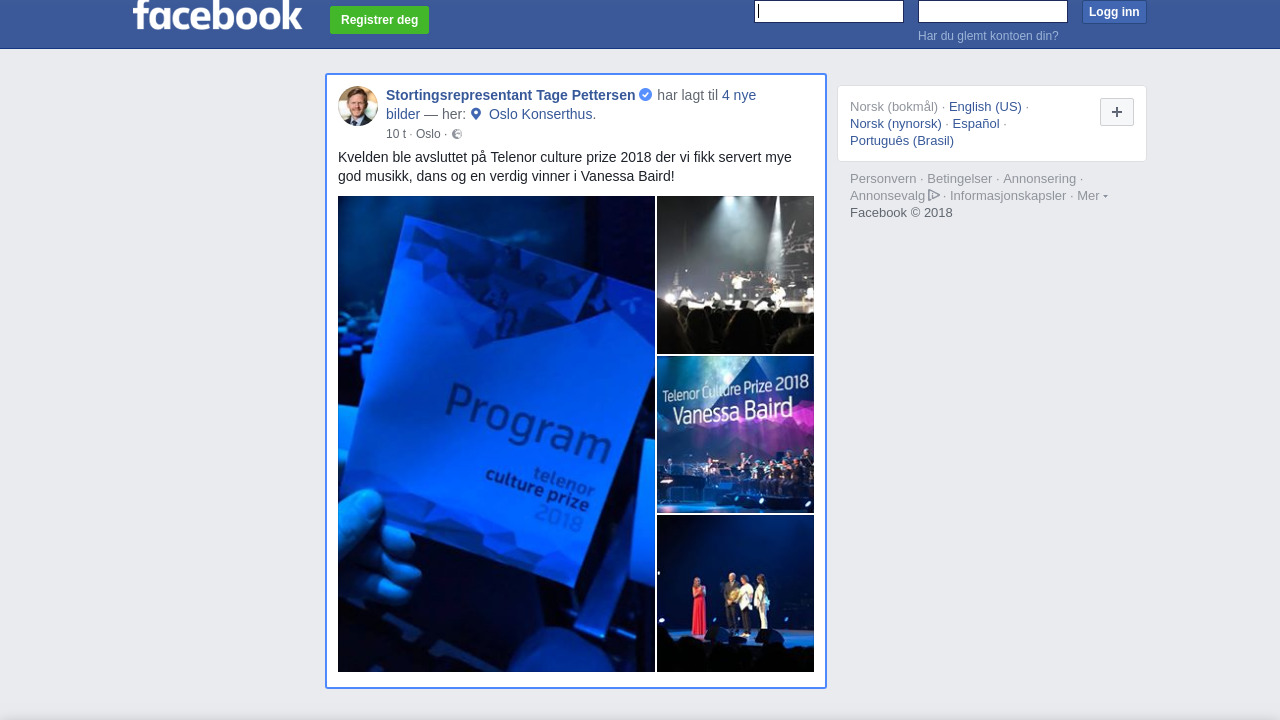Click the Facebook © 2018 text
The image size is (1280, 720).
(x=901, y=213)
